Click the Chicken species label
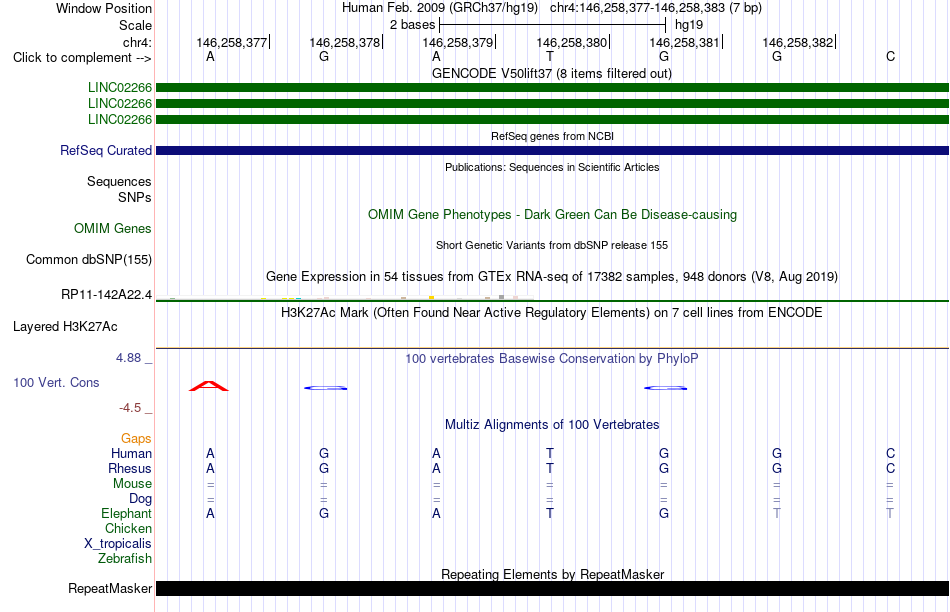 click(128, 528)
